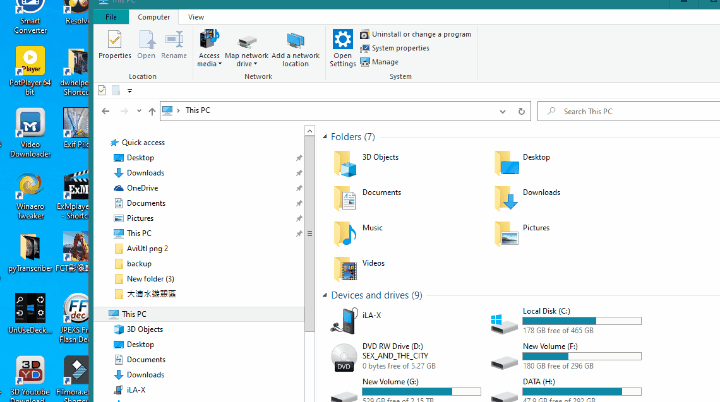This screenshot has width=720, height=402.
Task: Select OneDrive in the navigation pane
Action: (x=142, y=188)
